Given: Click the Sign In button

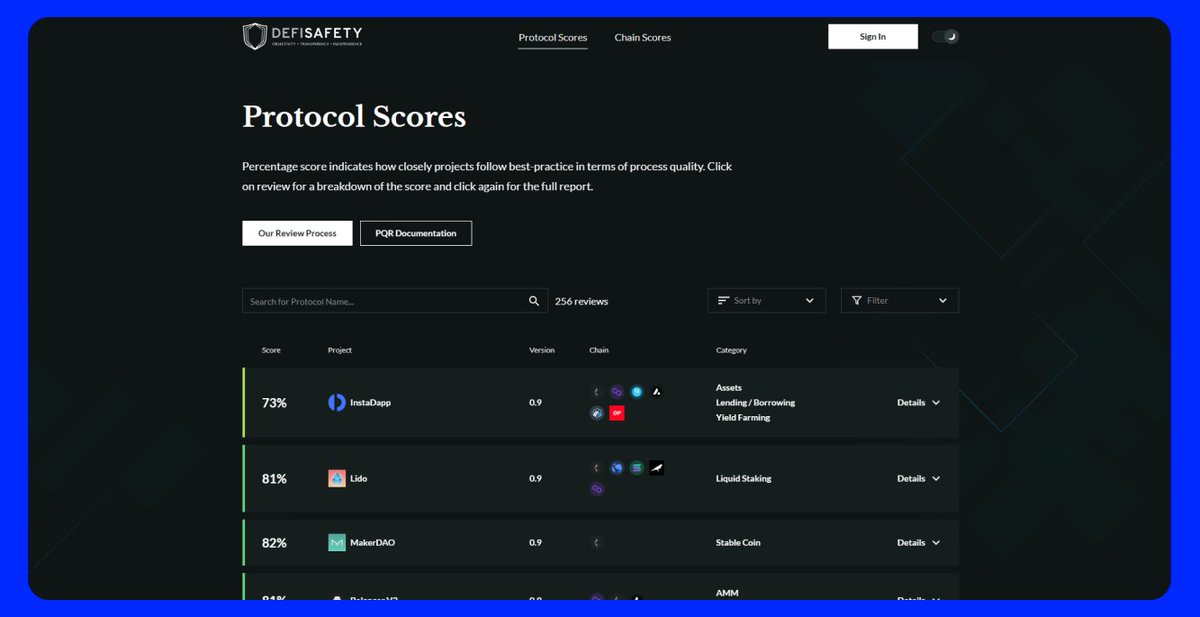Looking at the screenshot, I should [x=873, y=37].
